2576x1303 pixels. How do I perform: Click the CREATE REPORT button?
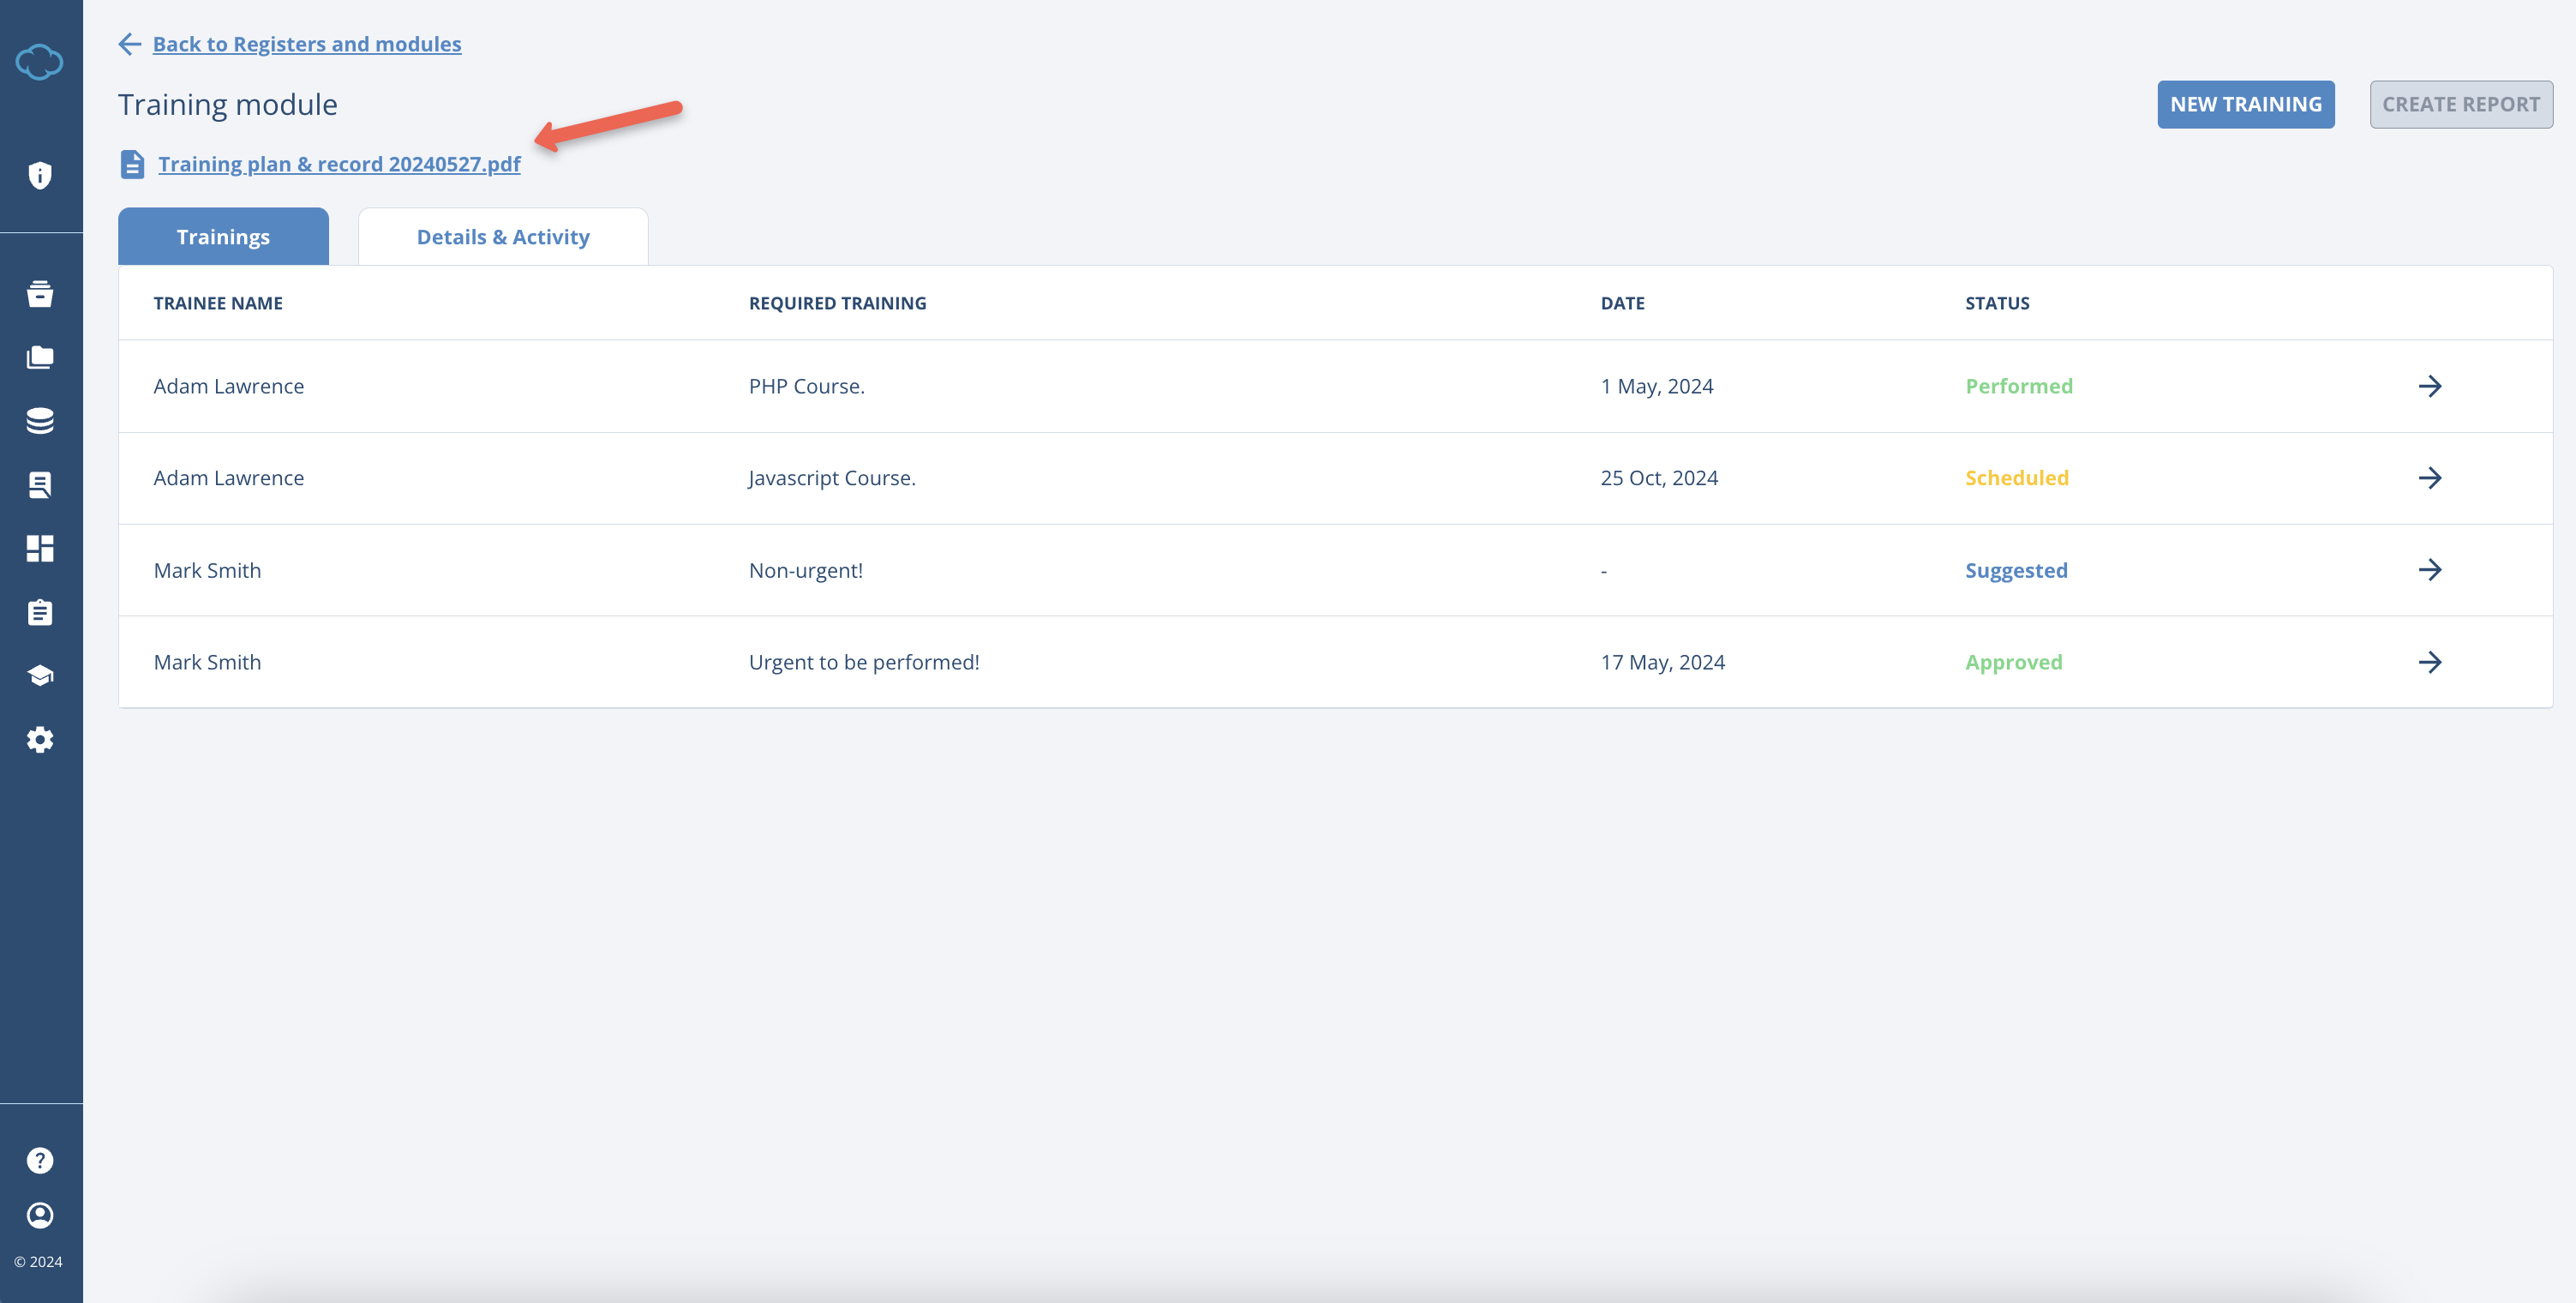2460,104
